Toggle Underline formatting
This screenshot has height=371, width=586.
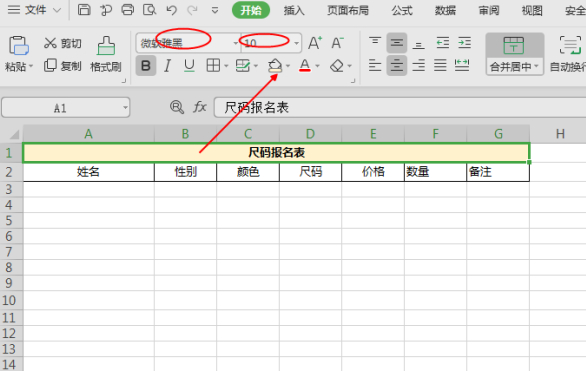pos(189,66)
